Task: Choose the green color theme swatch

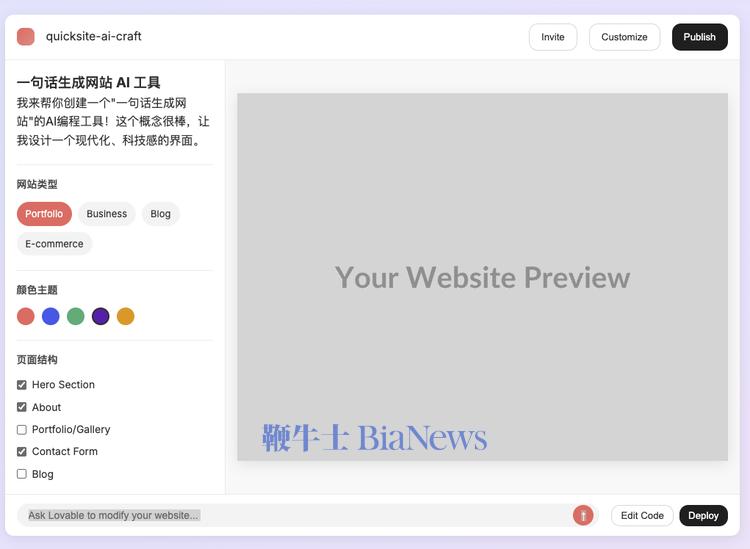Action: [76, 316]
